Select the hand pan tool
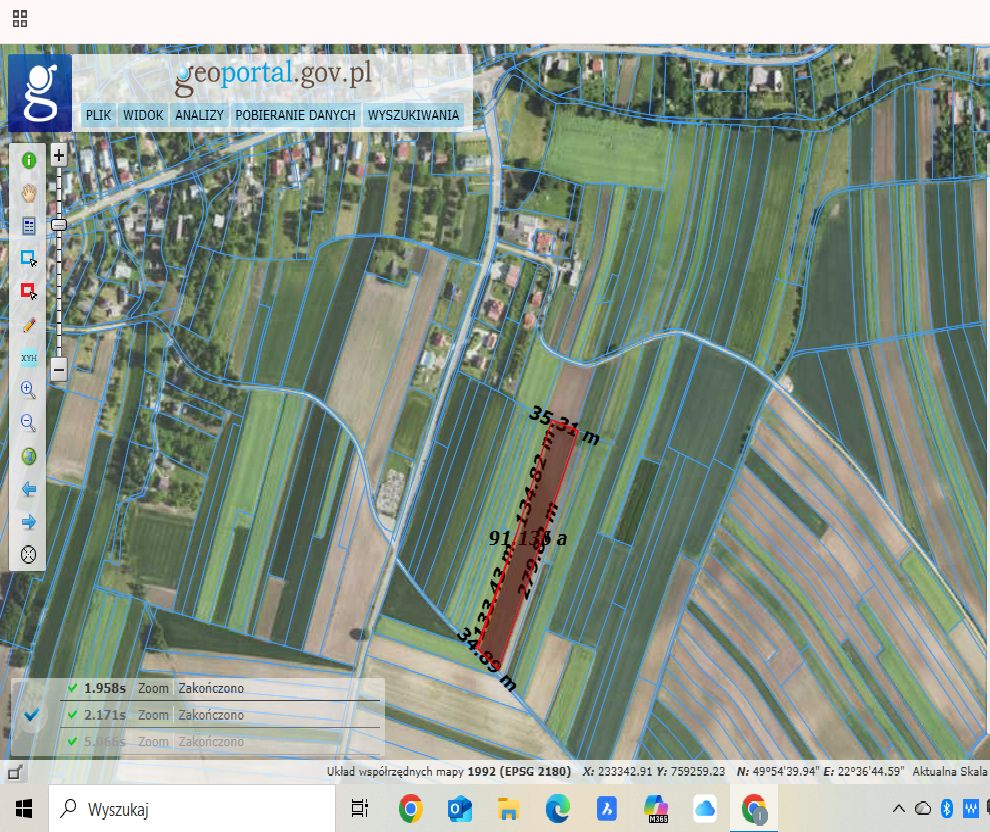Screen dimensions: 990x832 (x=28, y=193)
